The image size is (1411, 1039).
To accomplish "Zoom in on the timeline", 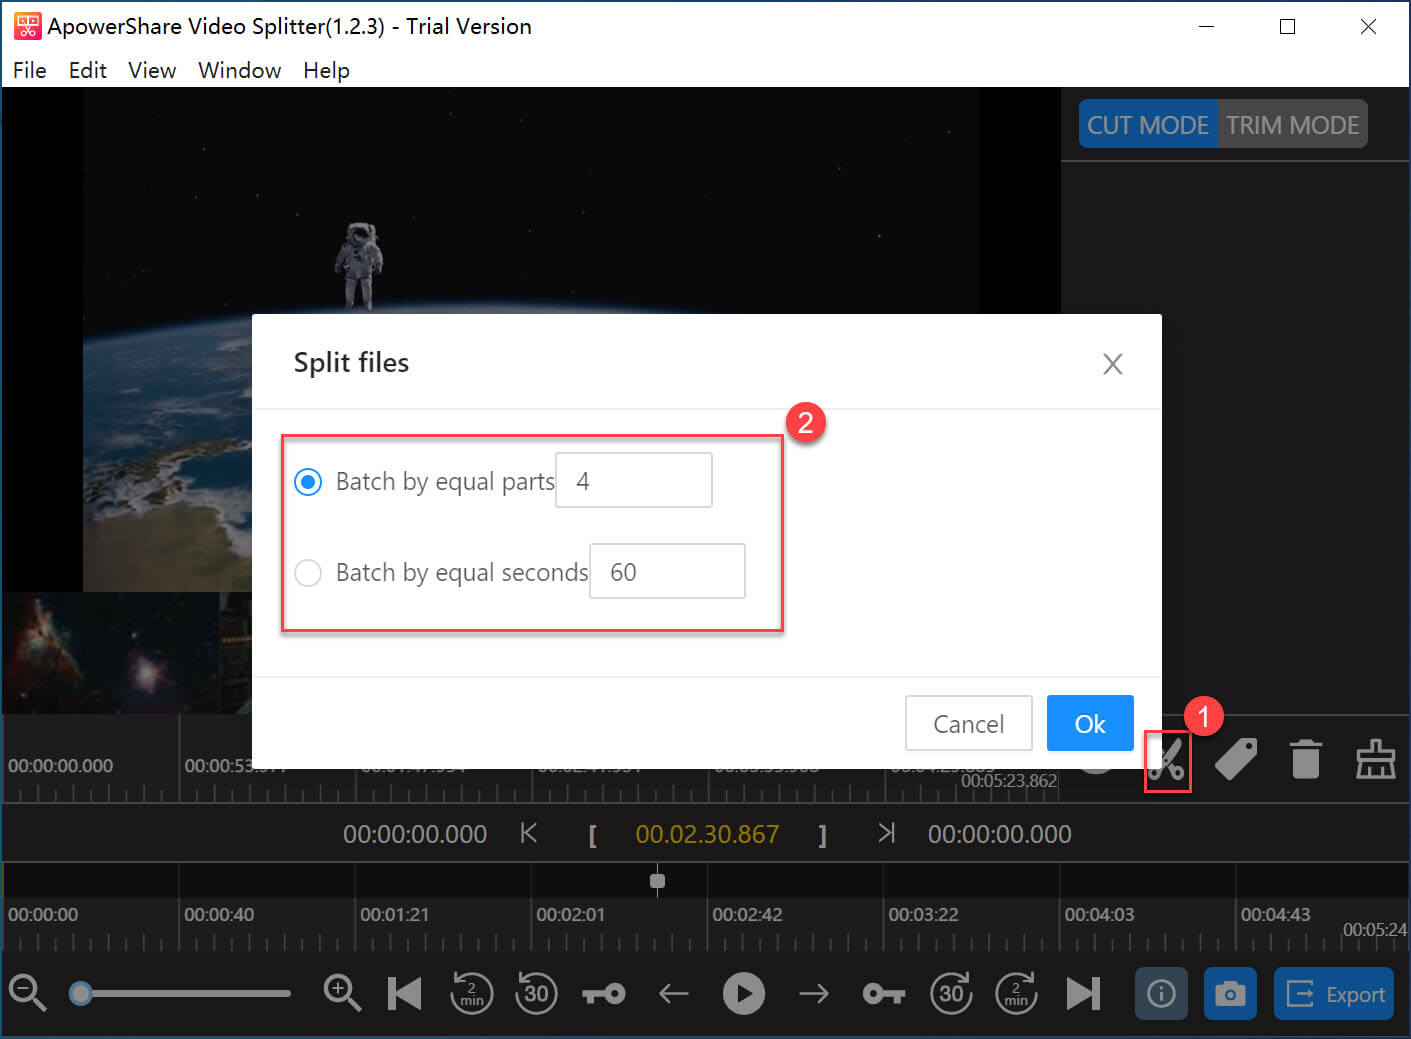I will (342, 993).
